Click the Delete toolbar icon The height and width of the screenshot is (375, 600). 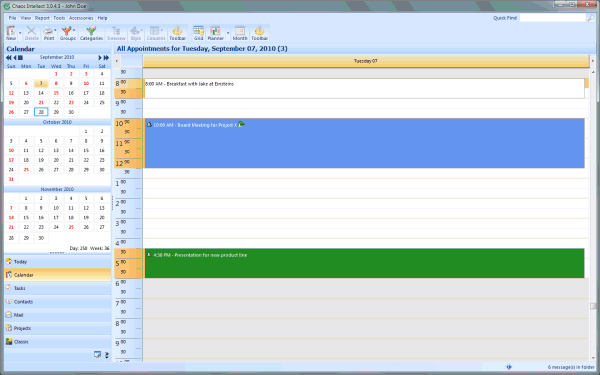[31, 33]
